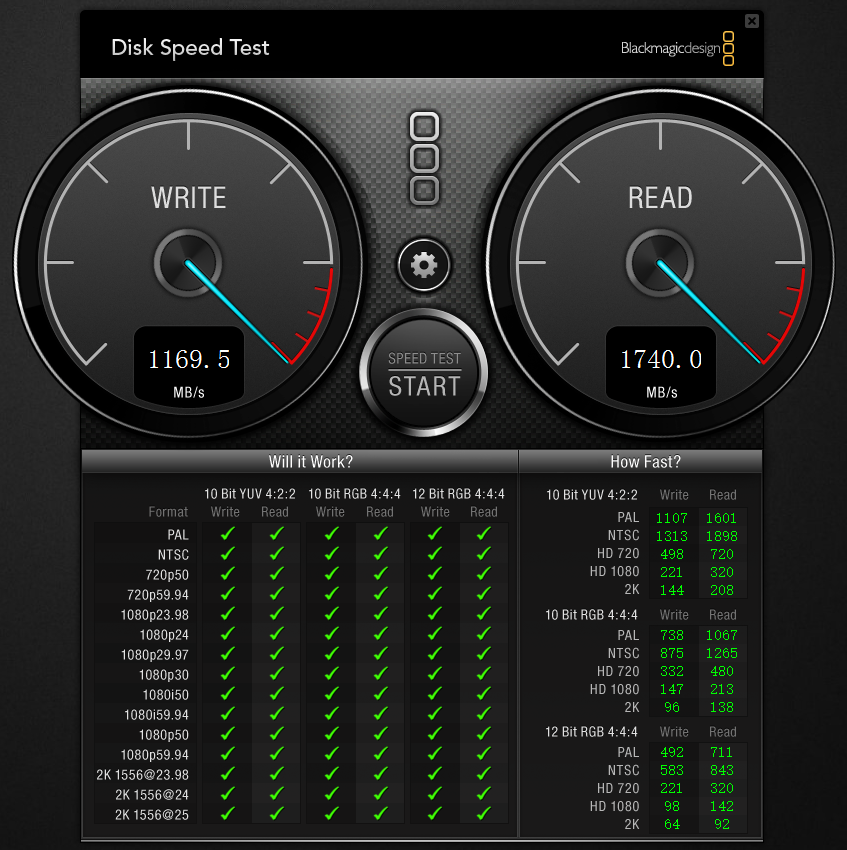Click 12 Bit RGB PAL write value 492
Image resolution: width=847 pixels, height=850 pixels.
pos(672,752)
